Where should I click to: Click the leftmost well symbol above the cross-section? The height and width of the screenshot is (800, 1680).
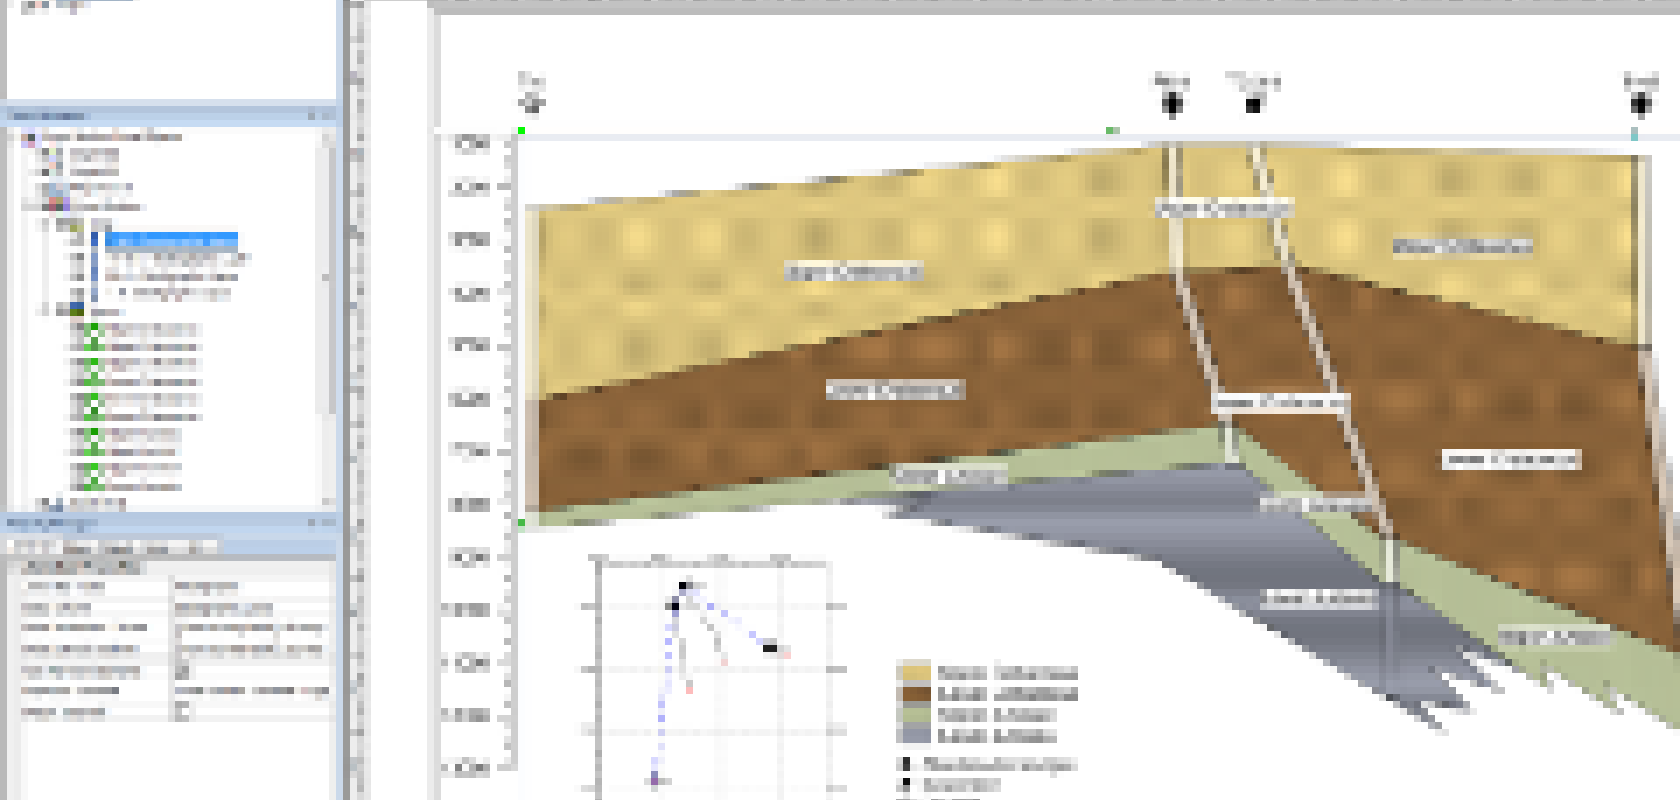pyautogui.click(x=532, y=102)
